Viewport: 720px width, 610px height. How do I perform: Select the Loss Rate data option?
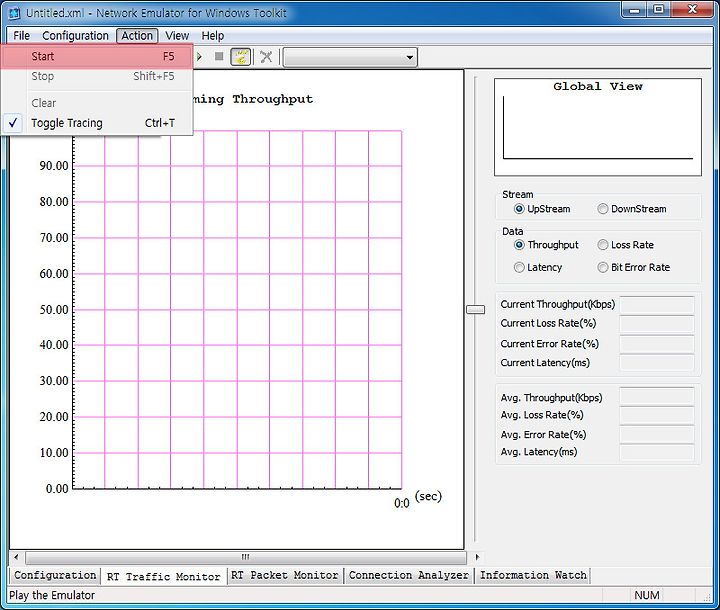tap(626, 245)
